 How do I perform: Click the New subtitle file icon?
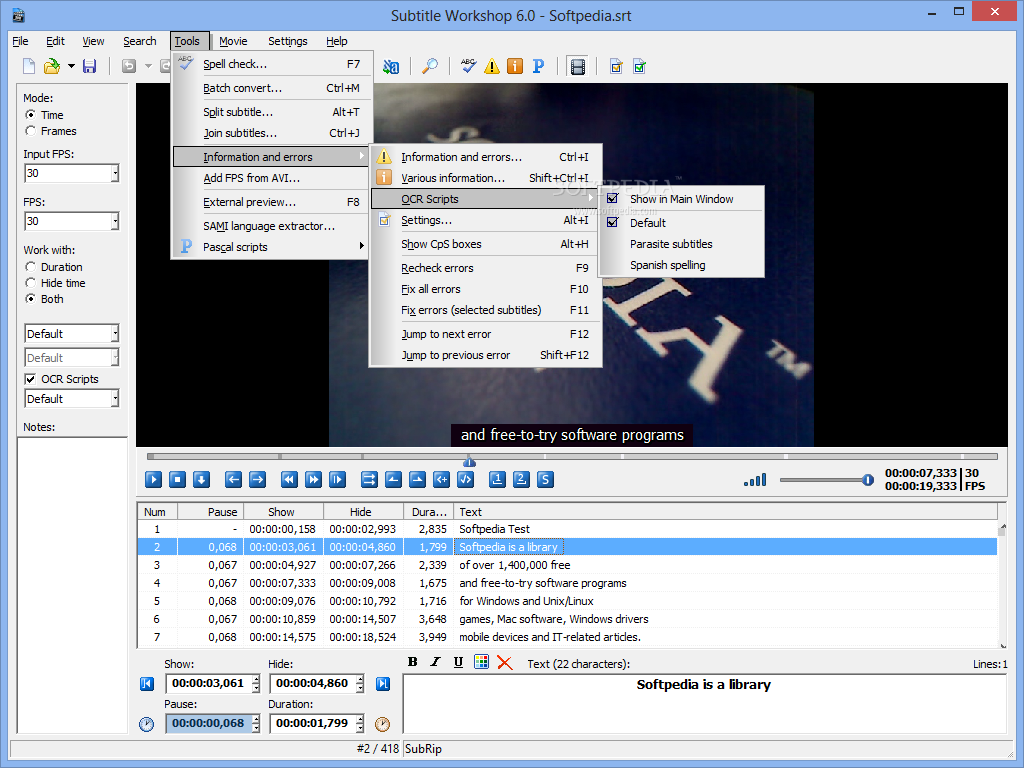tap(29, 66)
